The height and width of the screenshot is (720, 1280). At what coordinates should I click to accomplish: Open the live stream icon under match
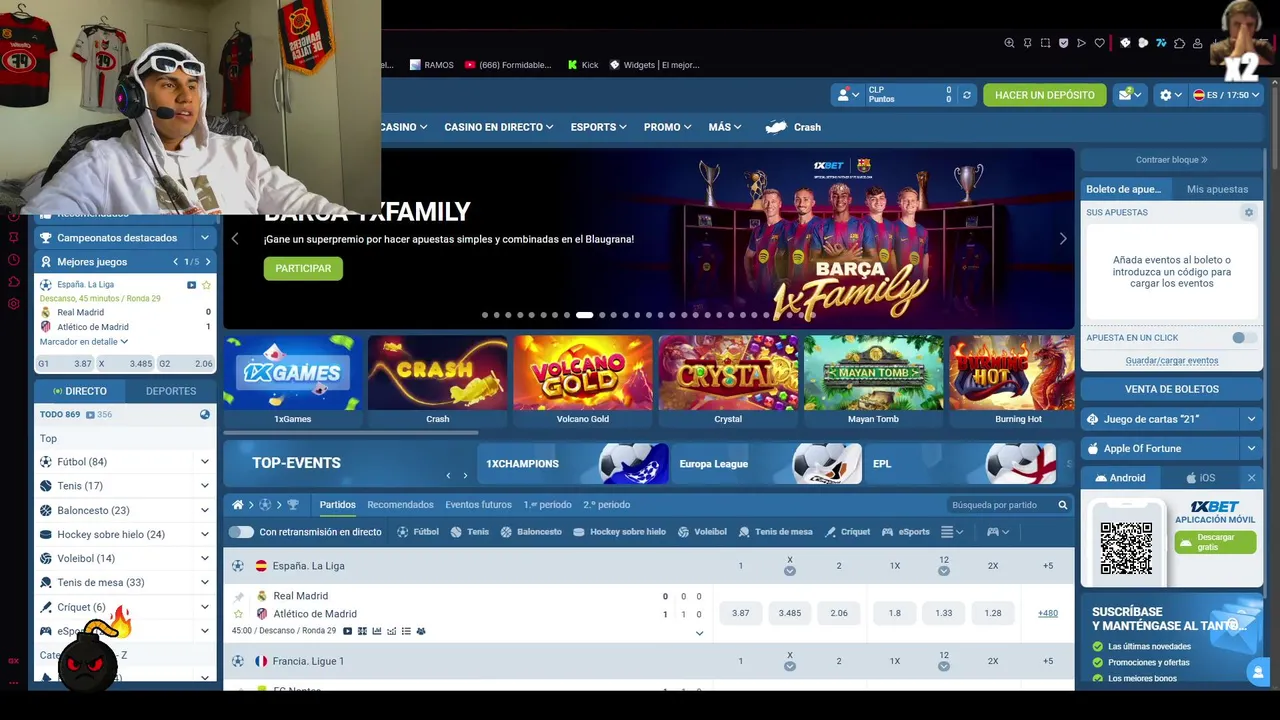click(x=347, y=631)
